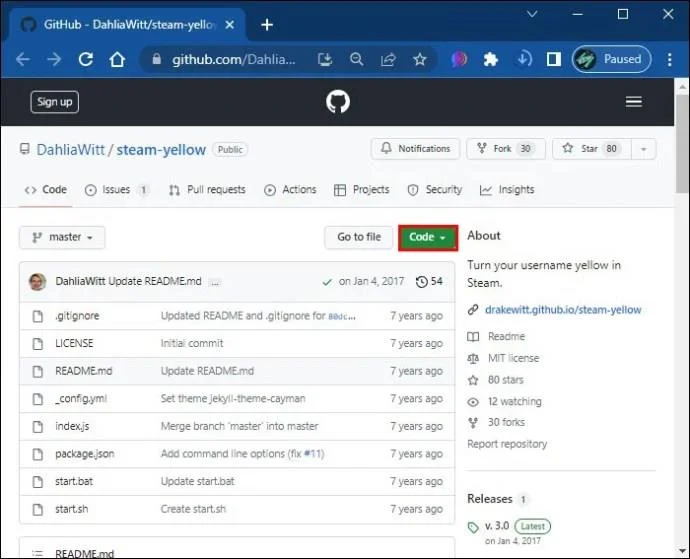Open the DahliaWitt owner link

click(70, 150)
